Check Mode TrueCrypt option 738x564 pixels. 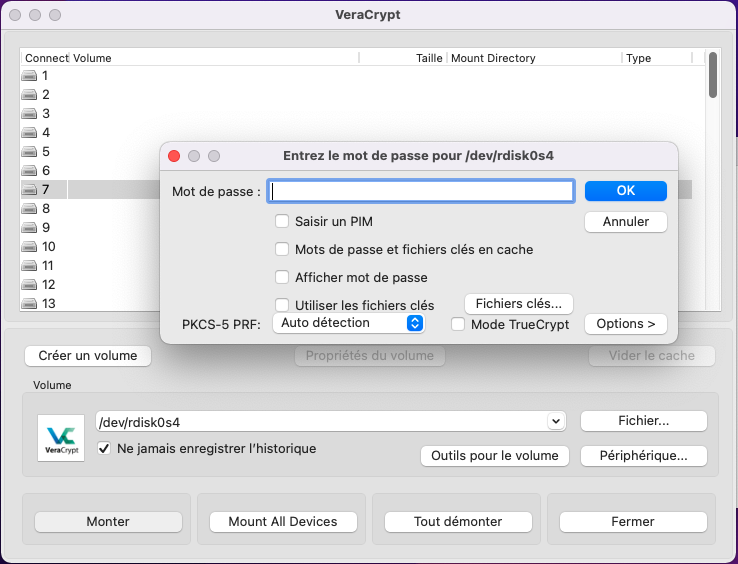458,324
